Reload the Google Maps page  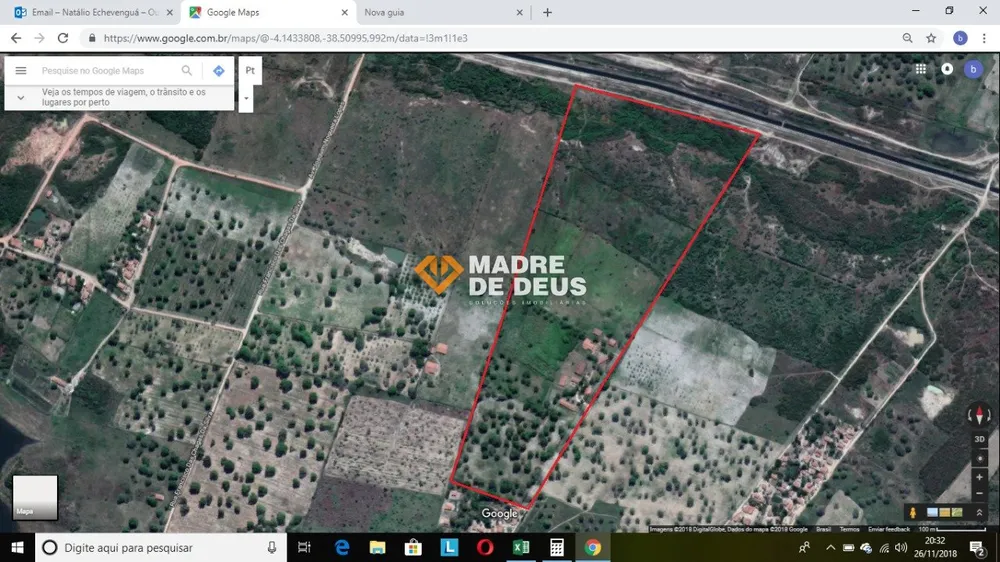click(62, 38)
